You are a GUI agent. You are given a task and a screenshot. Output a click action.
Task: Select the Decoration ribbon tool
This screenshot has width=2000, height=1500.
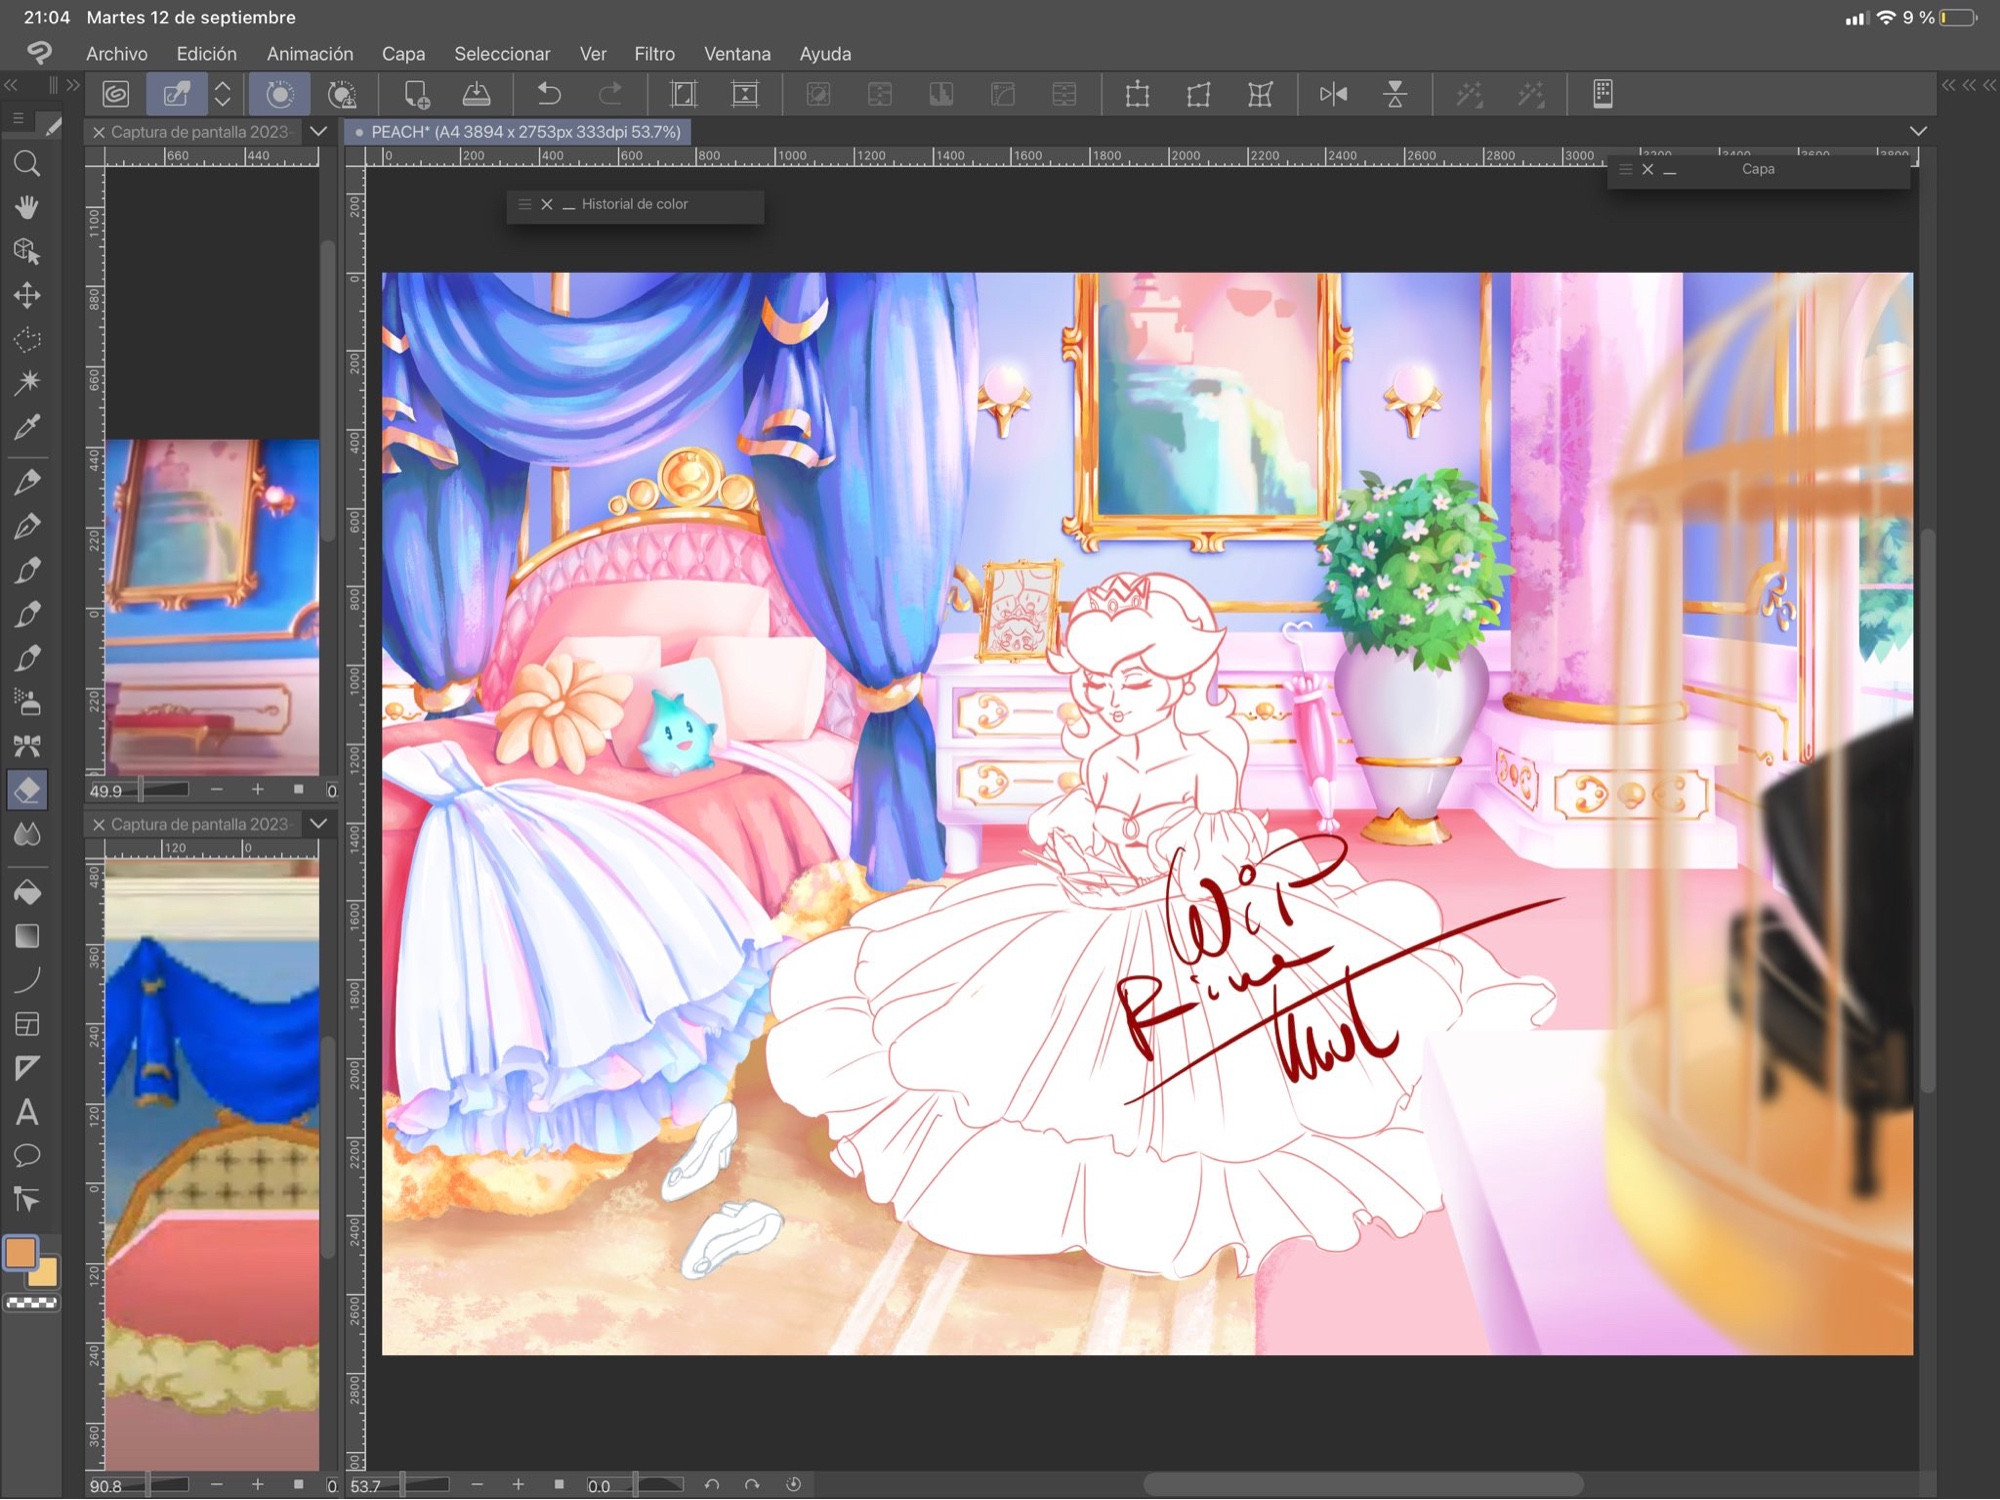coord(27,746)
